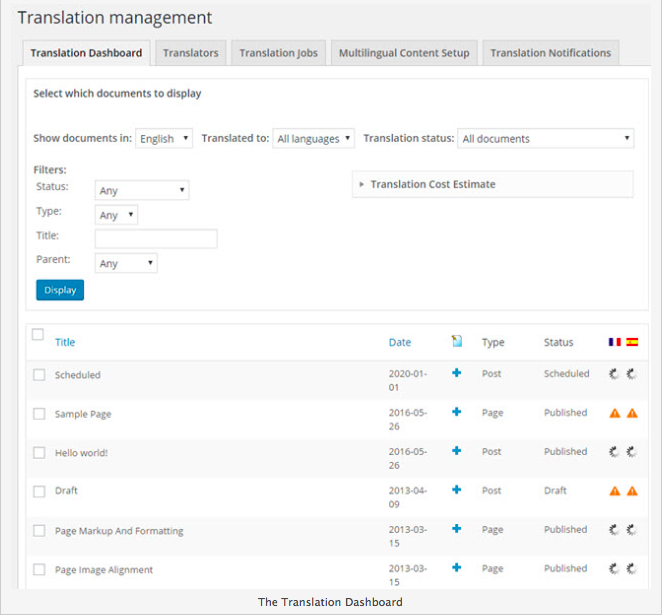The image size is (662, 615).
Task: Click Spanish status icon for Page Markup And Formatting
Action: [x=631, y=530]
